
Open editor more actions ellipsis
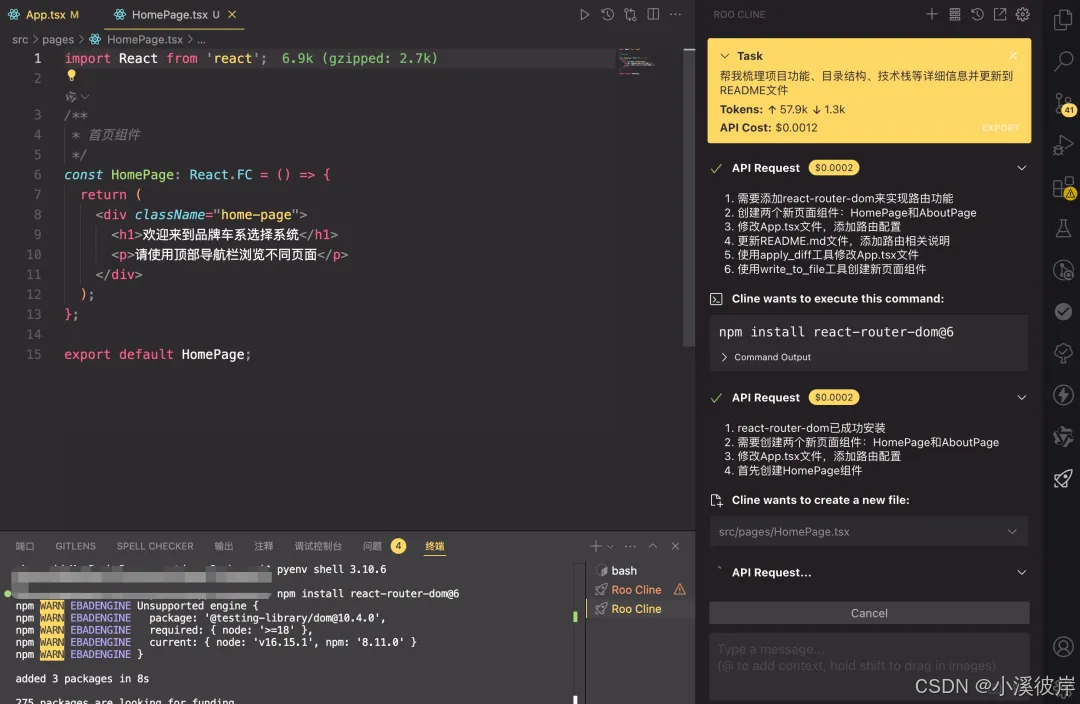pos(676,14)
